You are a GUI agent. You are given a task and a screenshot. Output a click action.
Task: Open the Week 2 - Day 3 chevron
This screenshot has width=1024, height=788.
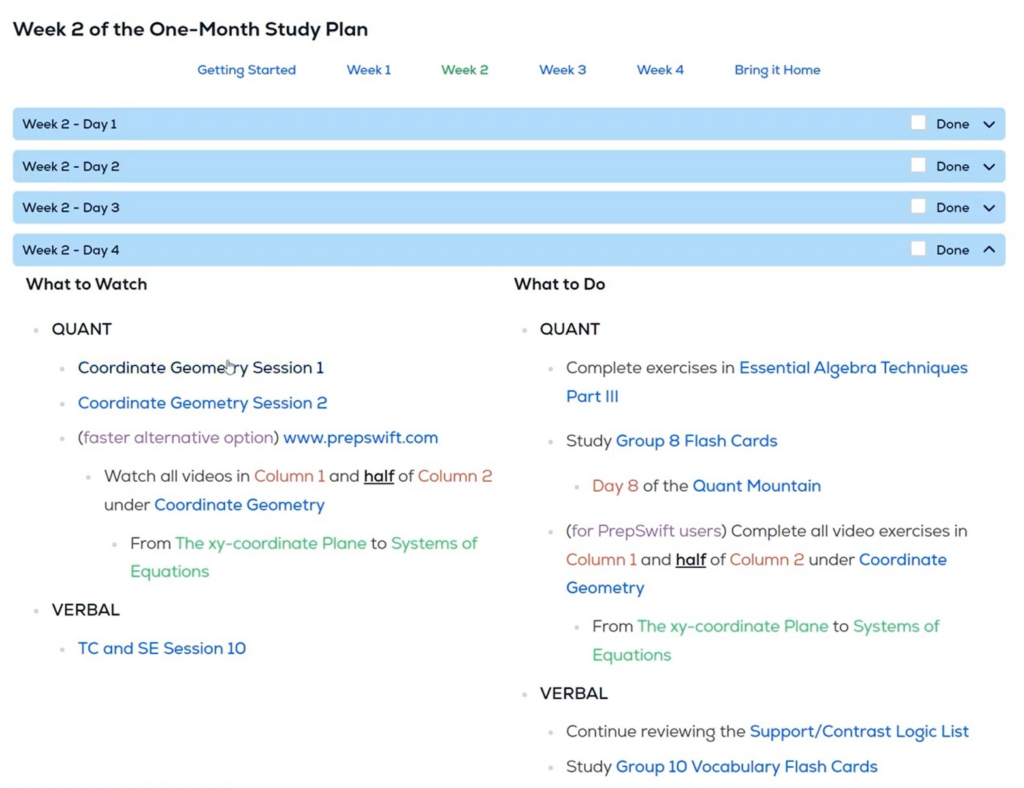(x=989, y=208)
